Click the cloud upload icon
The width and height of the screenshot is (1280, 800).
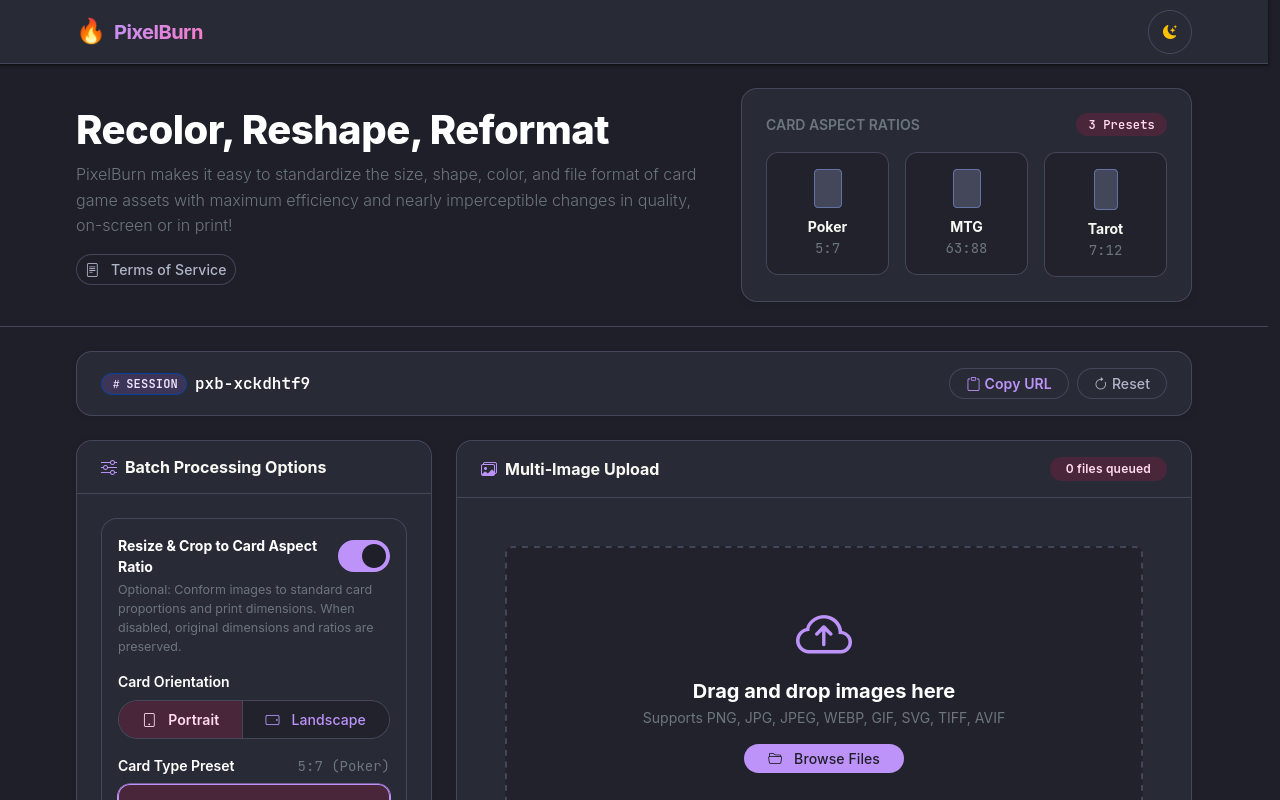coord(824,635)
